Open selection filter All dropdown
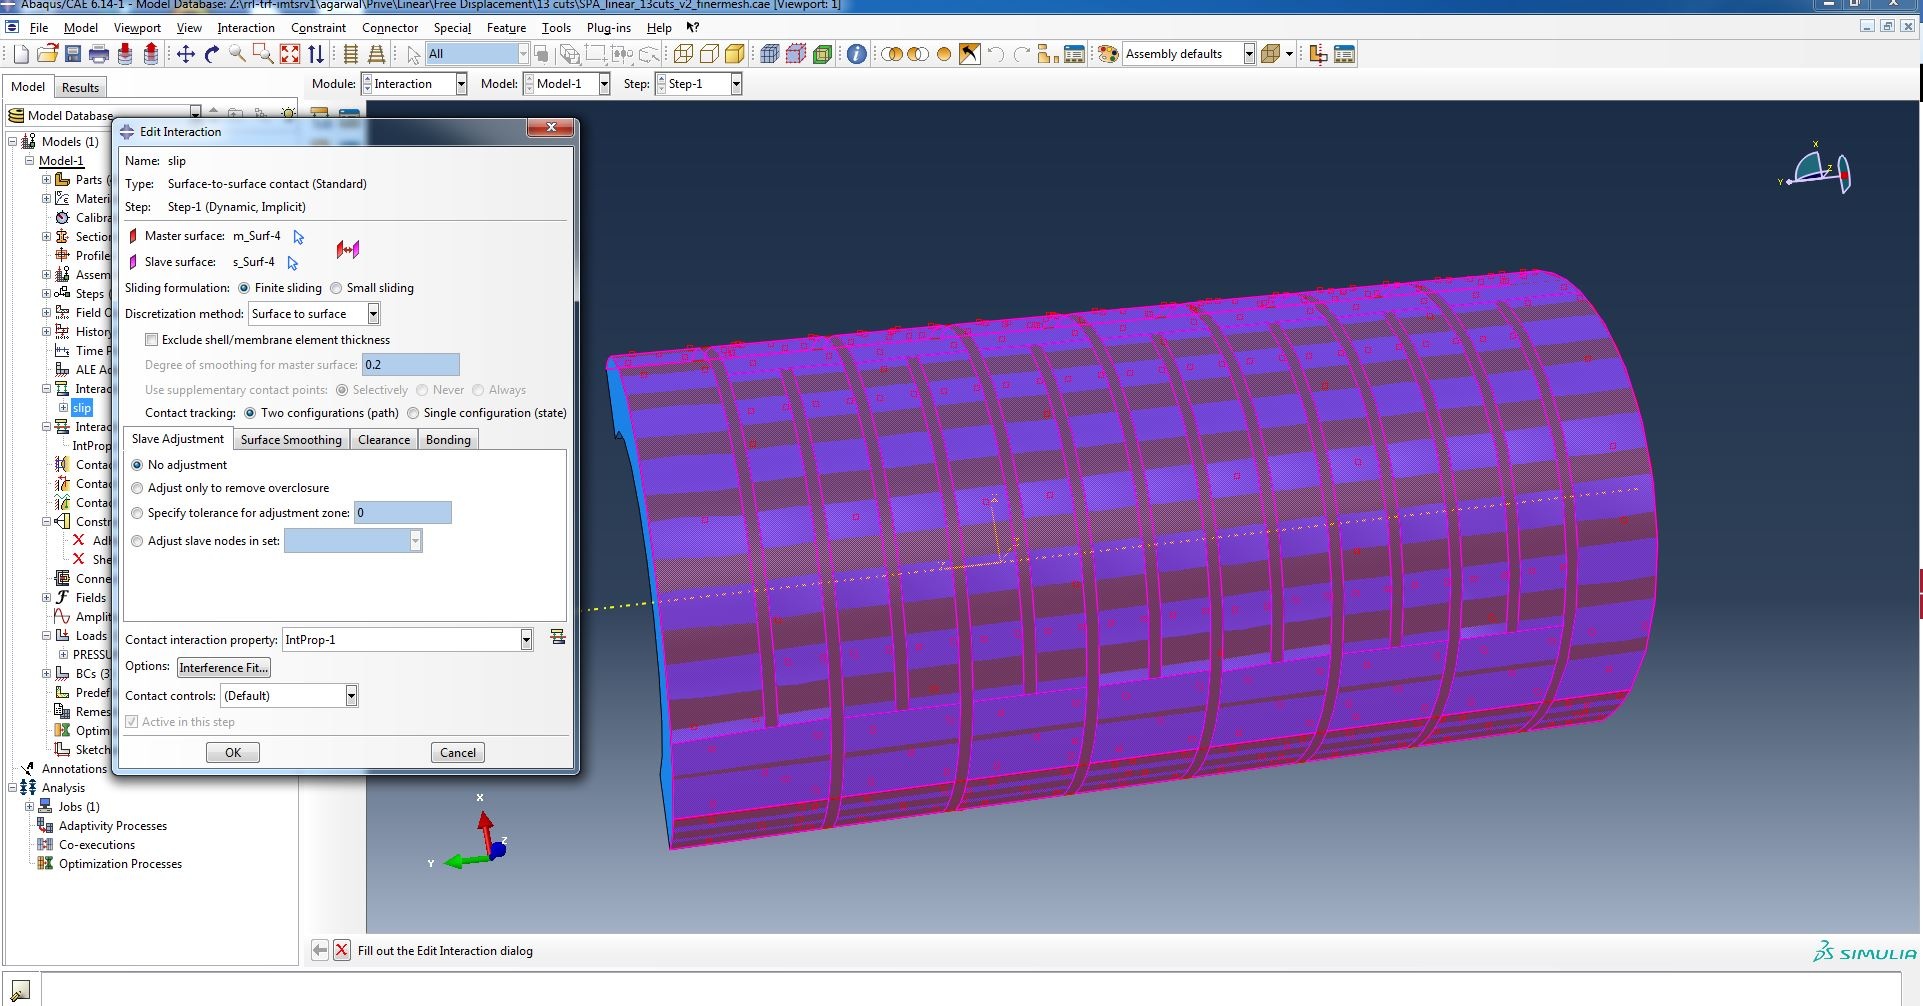 tap(522, 54)
